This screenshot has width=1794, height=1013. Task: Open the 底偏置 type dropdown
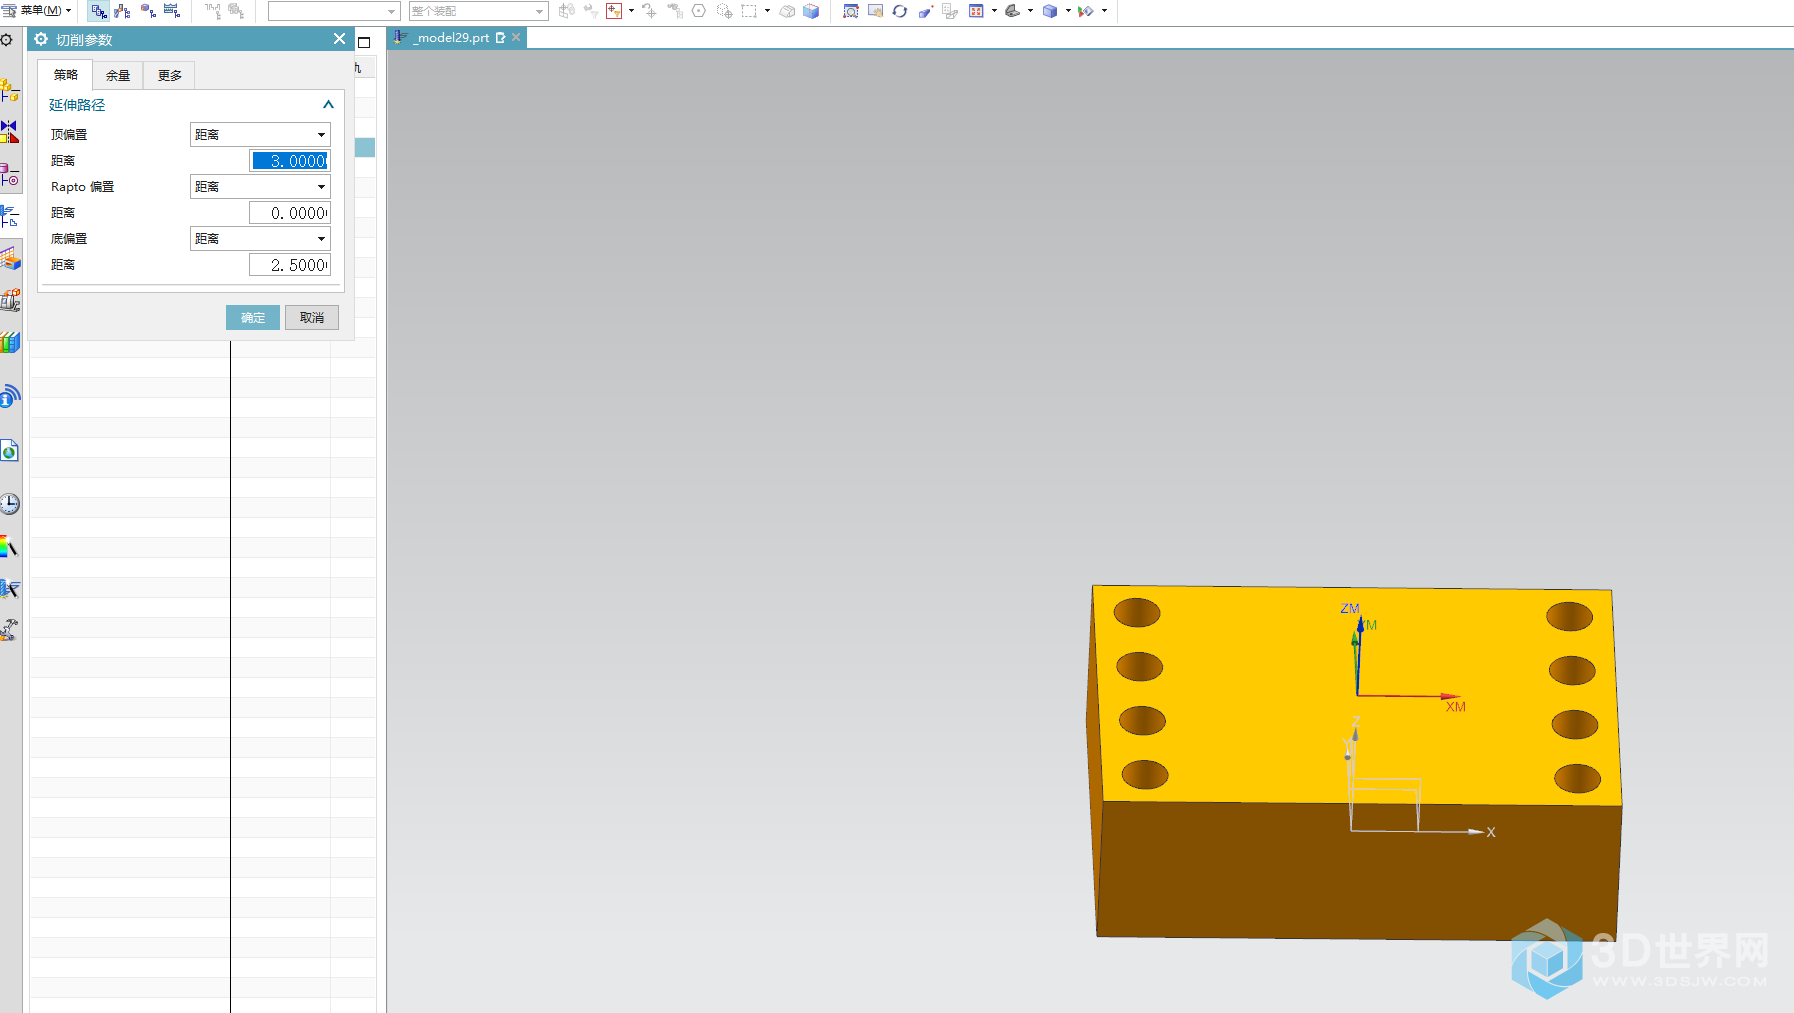coord(260,238)
